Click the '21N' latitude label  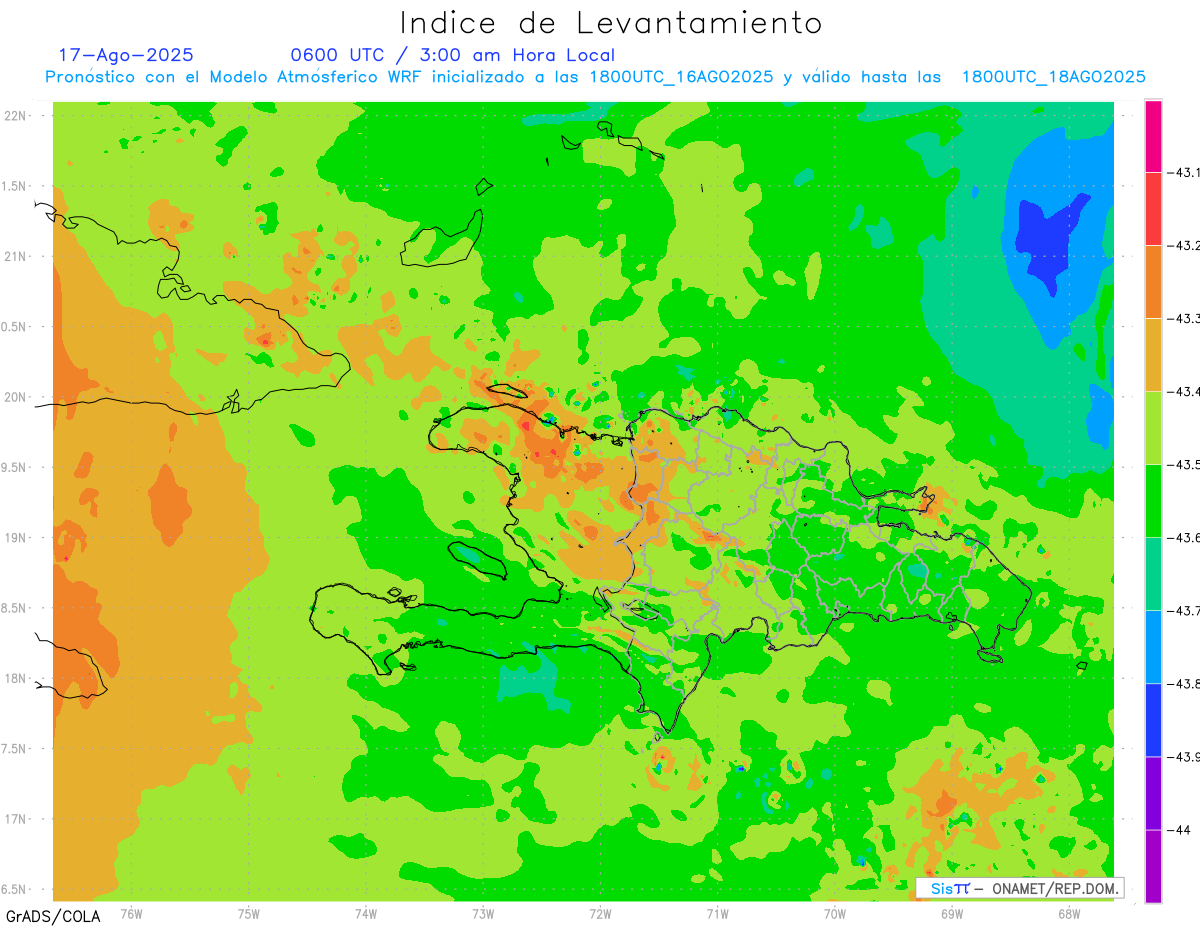coord(15,256)
